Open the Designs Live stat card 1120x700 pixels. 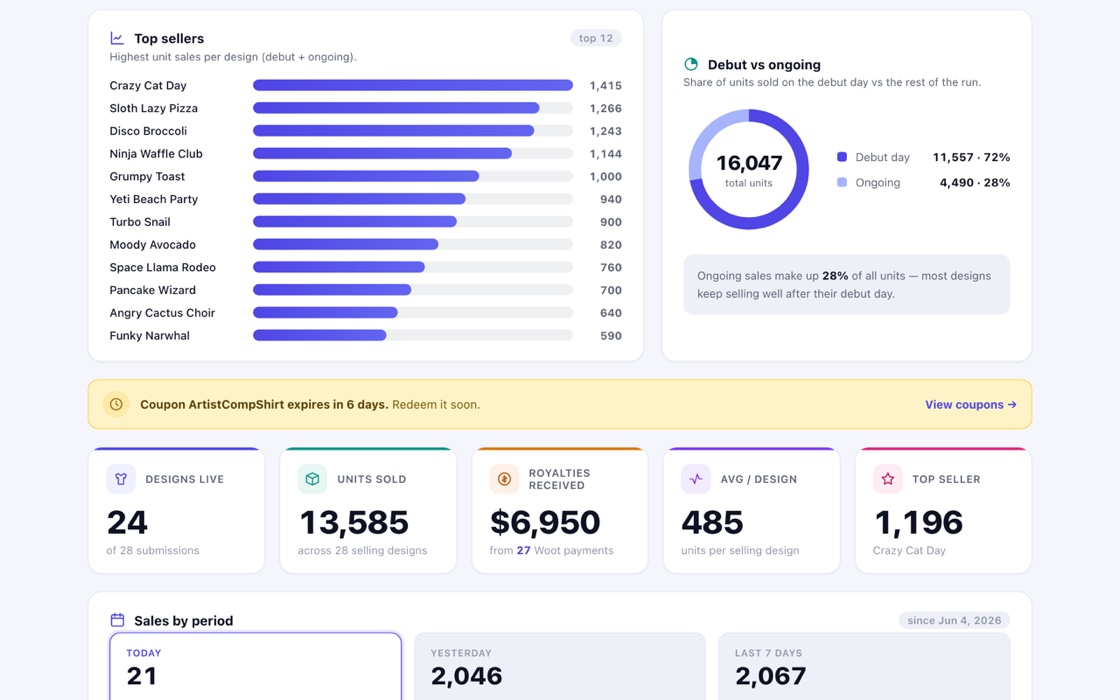pyautogui.click(x=176, y=510)
